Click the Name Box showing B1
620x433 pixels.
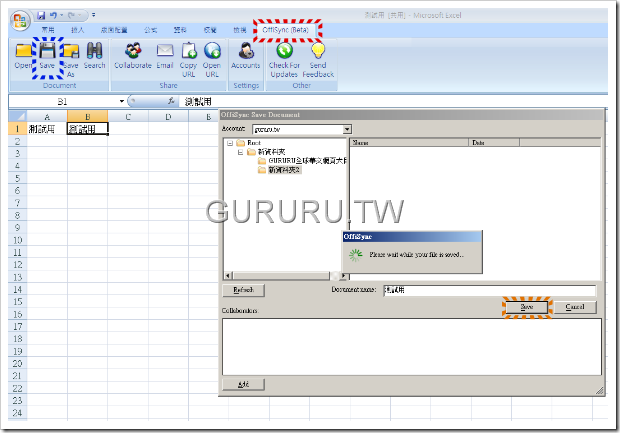tap(62, 102)
